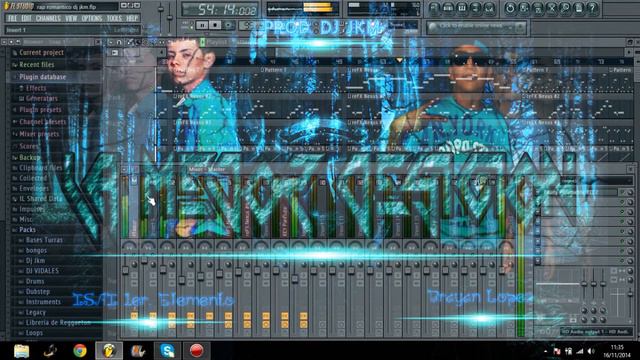
Task: Open the Dj Jkm pack folder
Action: tap(36, 261)
